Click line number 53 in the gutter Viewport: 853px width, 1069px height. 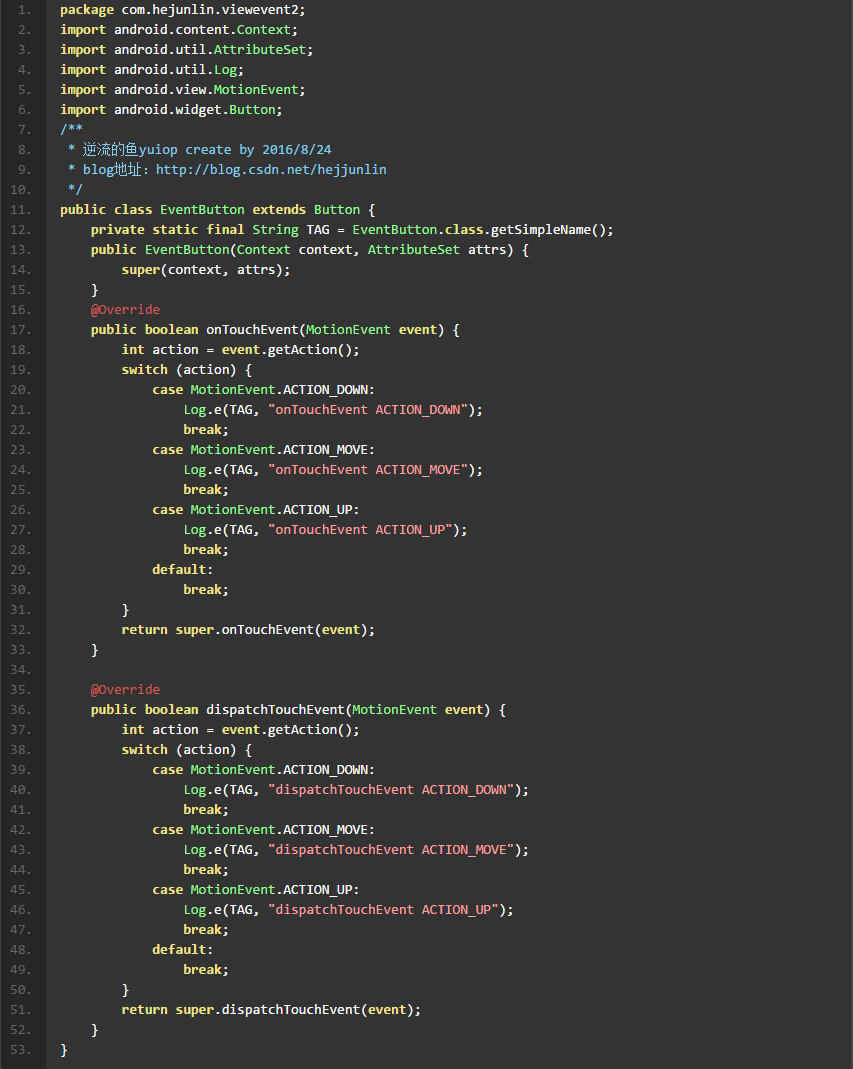(21, 1050)
